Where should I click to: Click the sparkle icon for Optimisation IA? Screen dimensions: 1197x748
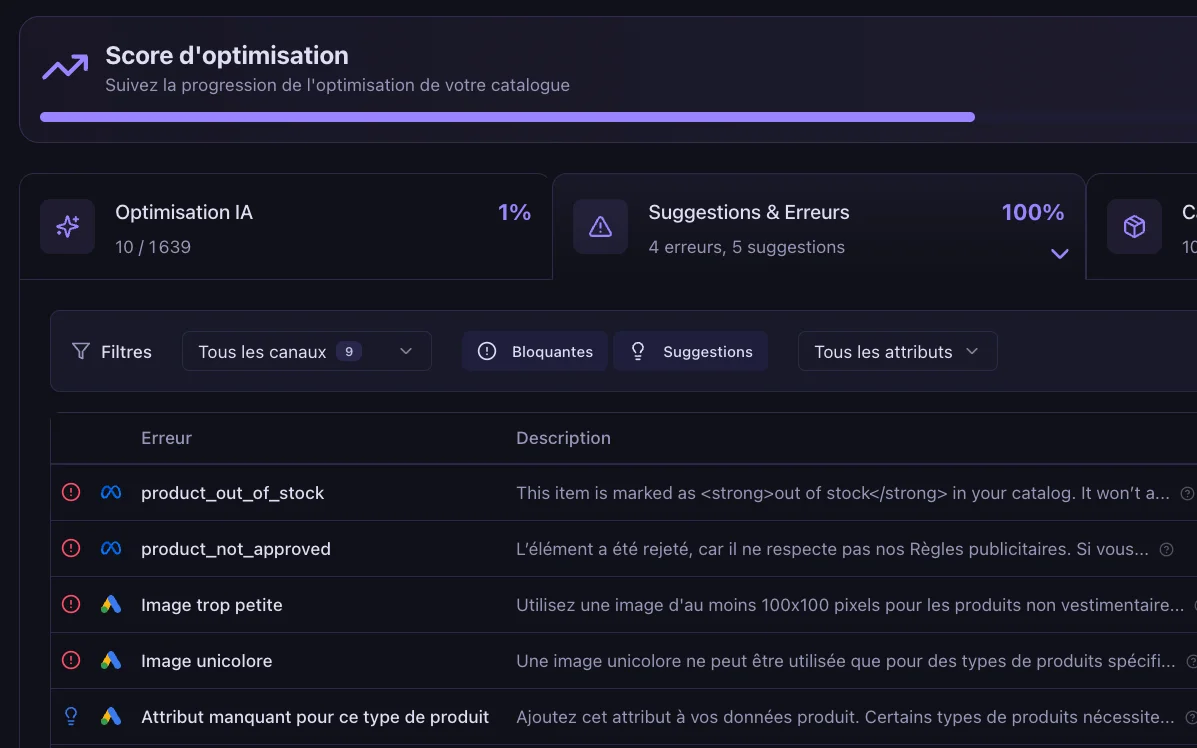pos(67,226)
